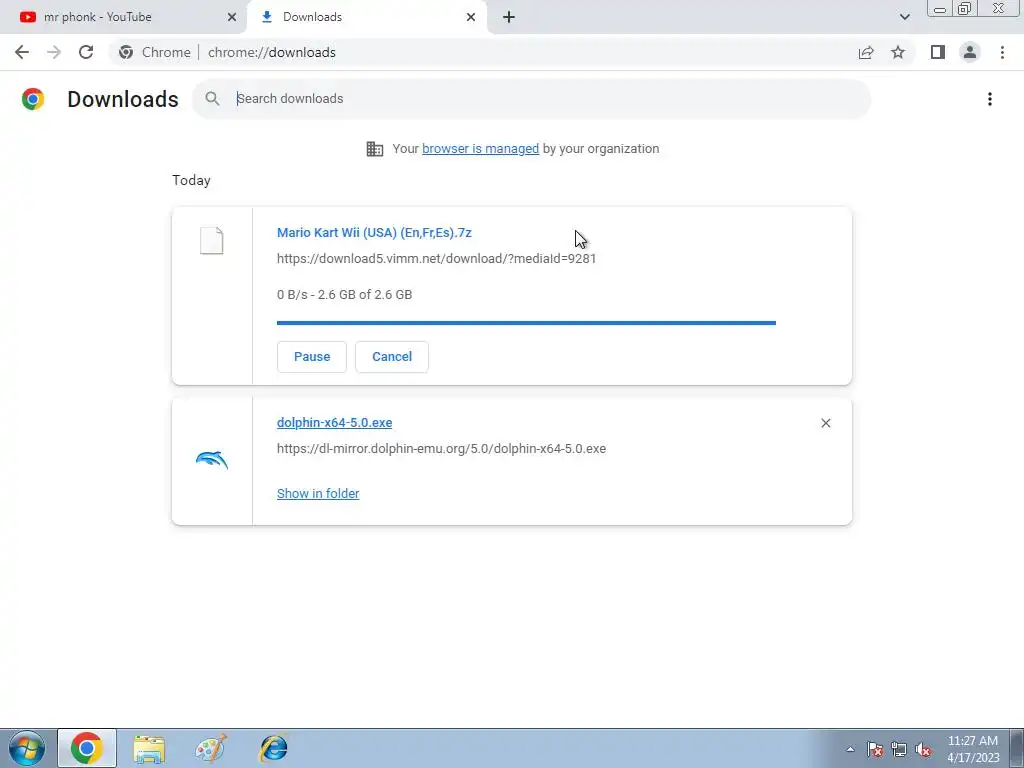Click the Today date heading

191,180
